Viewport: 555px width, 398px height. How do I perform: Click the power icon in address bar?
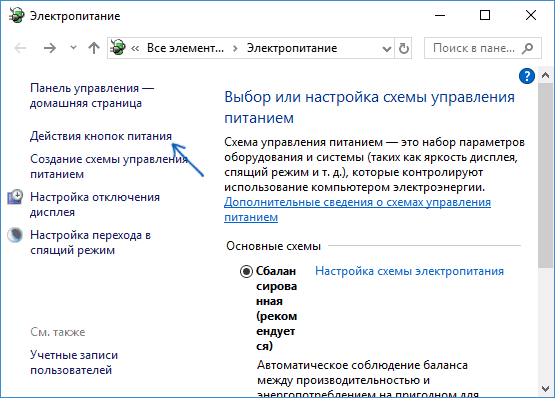pos(118,48)
